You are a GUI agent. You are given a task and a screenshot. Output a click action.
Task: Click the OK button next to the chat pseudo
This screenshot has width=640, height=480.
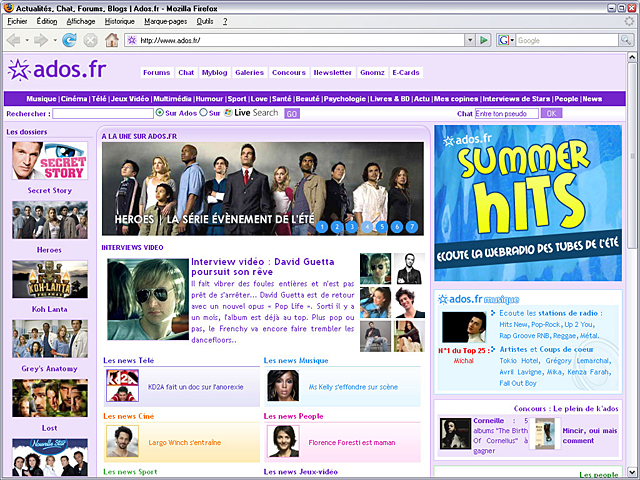point(551,113)
